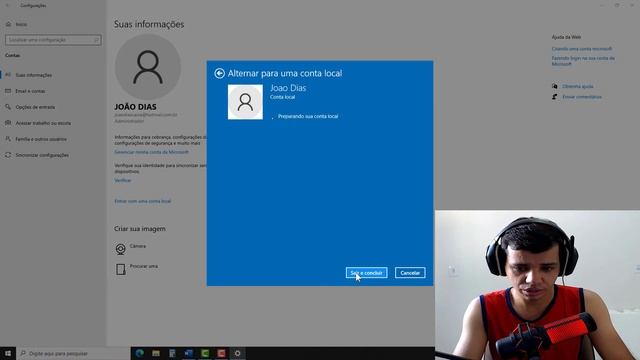The height and width of the screenshot is (360, 640).
Task: Click the 'Enviar comentários' link
Action: pyautogui.click(x=582, y=97)
